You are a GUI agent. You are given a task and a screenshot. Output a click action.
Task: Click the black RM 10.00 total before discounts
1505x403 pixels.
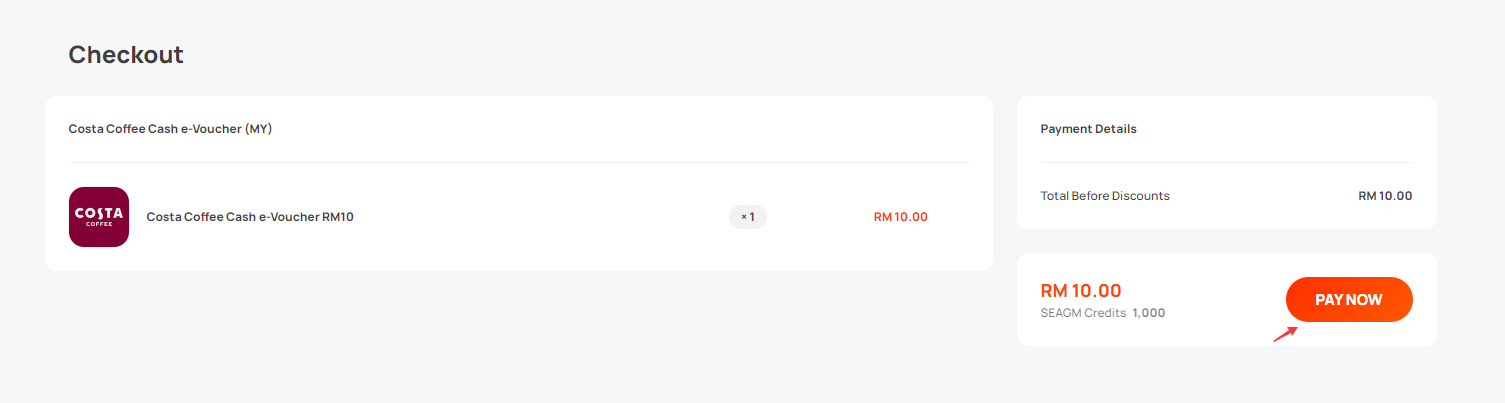tap(1385, 196)
